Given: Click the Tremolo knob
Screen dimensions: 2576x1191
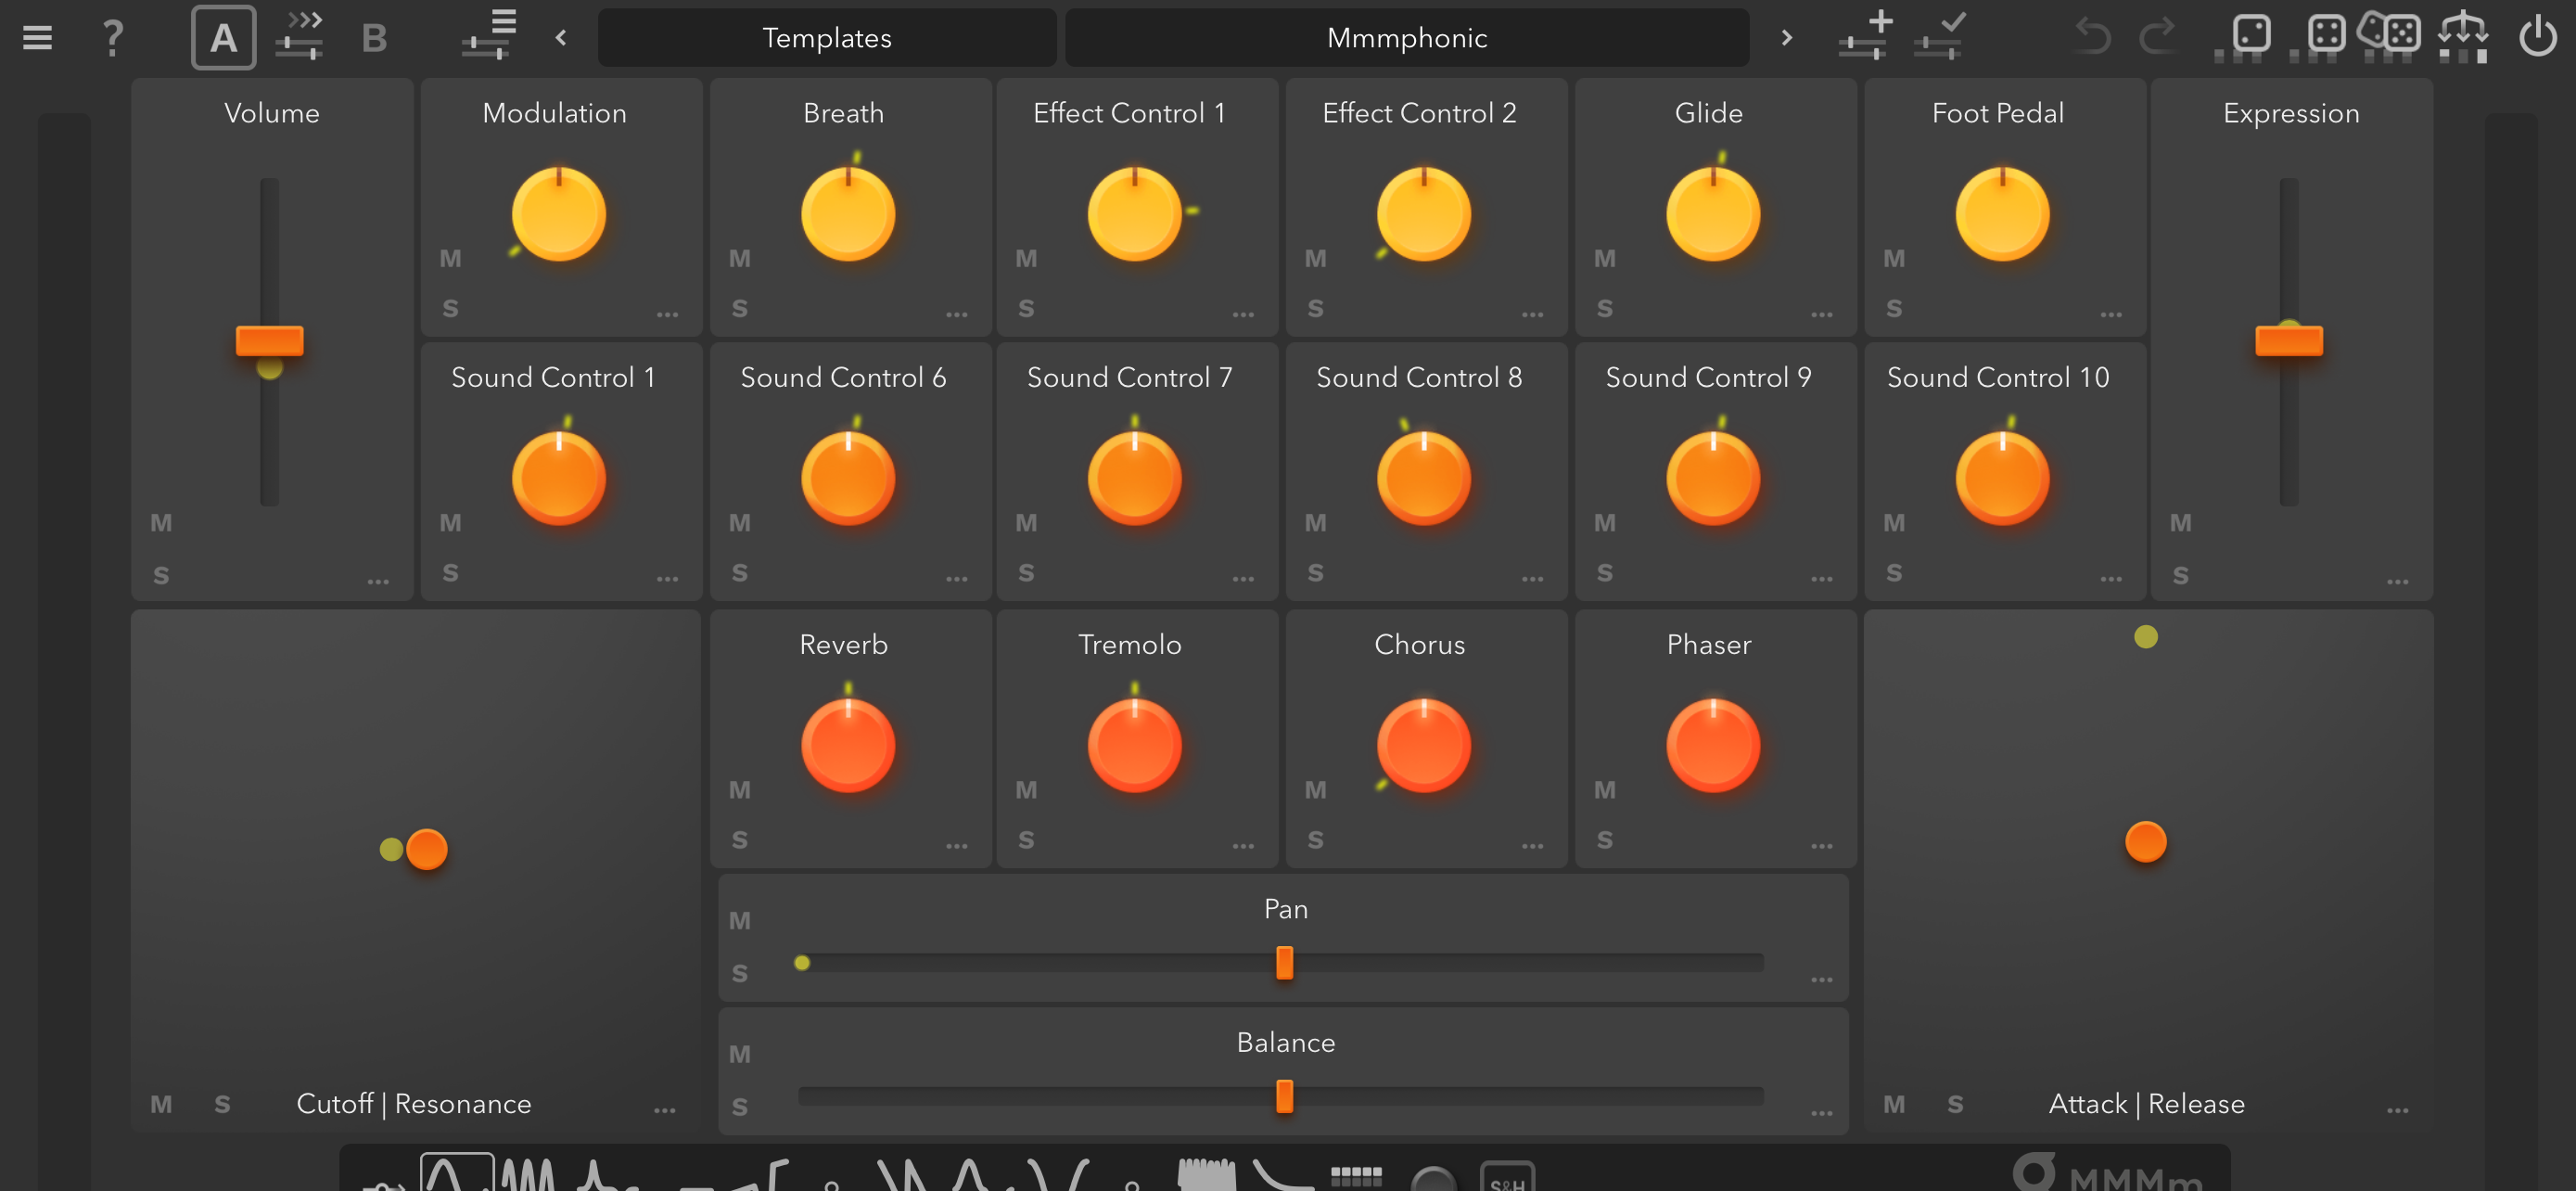Looking at the screenshot, I should 1134,745.
